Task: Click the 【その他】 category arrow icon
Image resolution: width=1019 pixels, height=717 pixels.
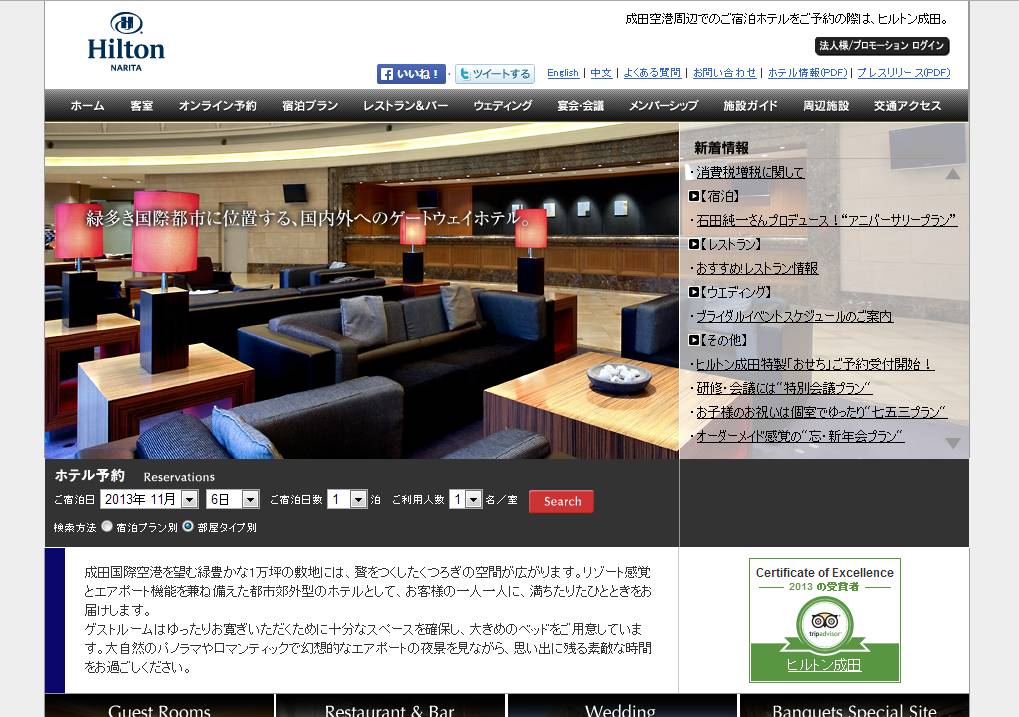Action: pyautogui.click(x=693, y=340)
